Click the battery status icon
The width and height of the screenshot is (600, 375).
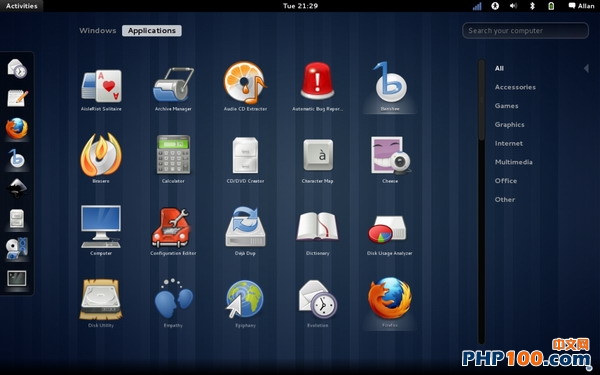551,6
